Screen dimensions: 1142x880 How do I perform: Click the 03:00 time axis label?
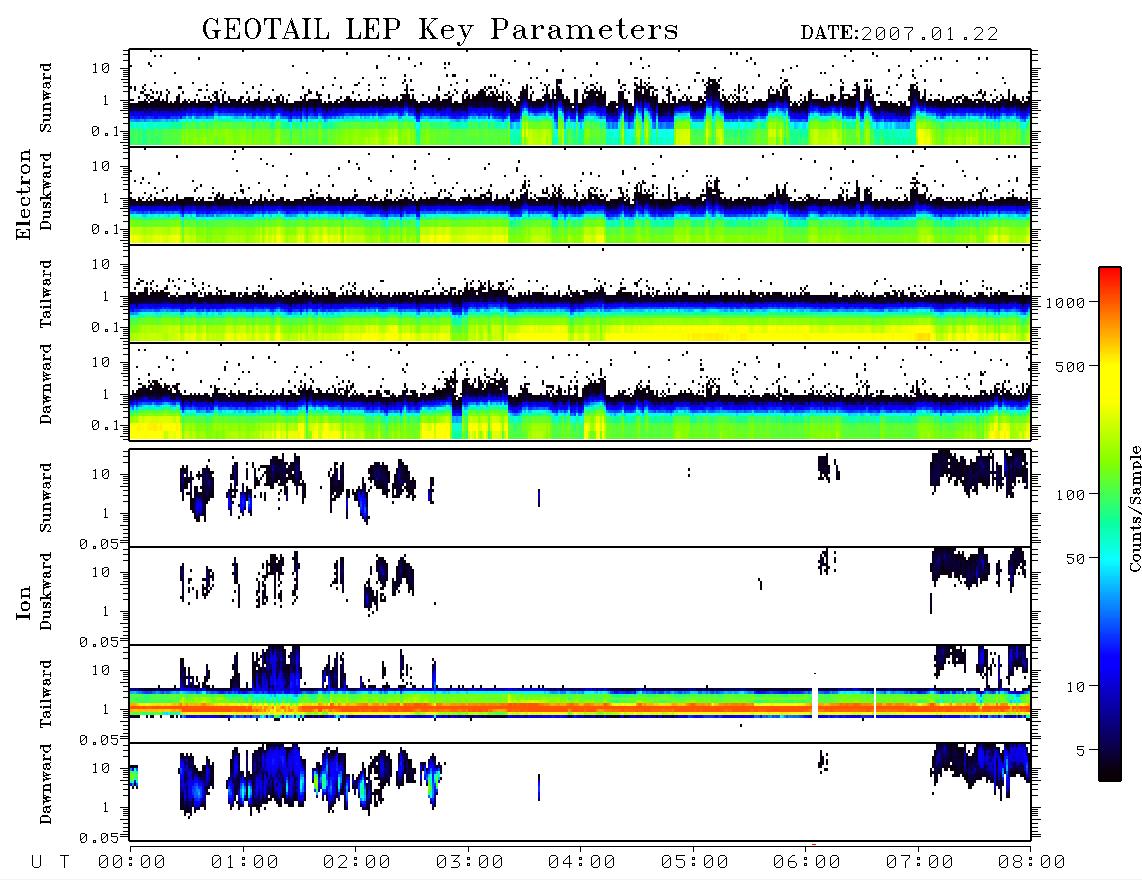click(470, 863)
